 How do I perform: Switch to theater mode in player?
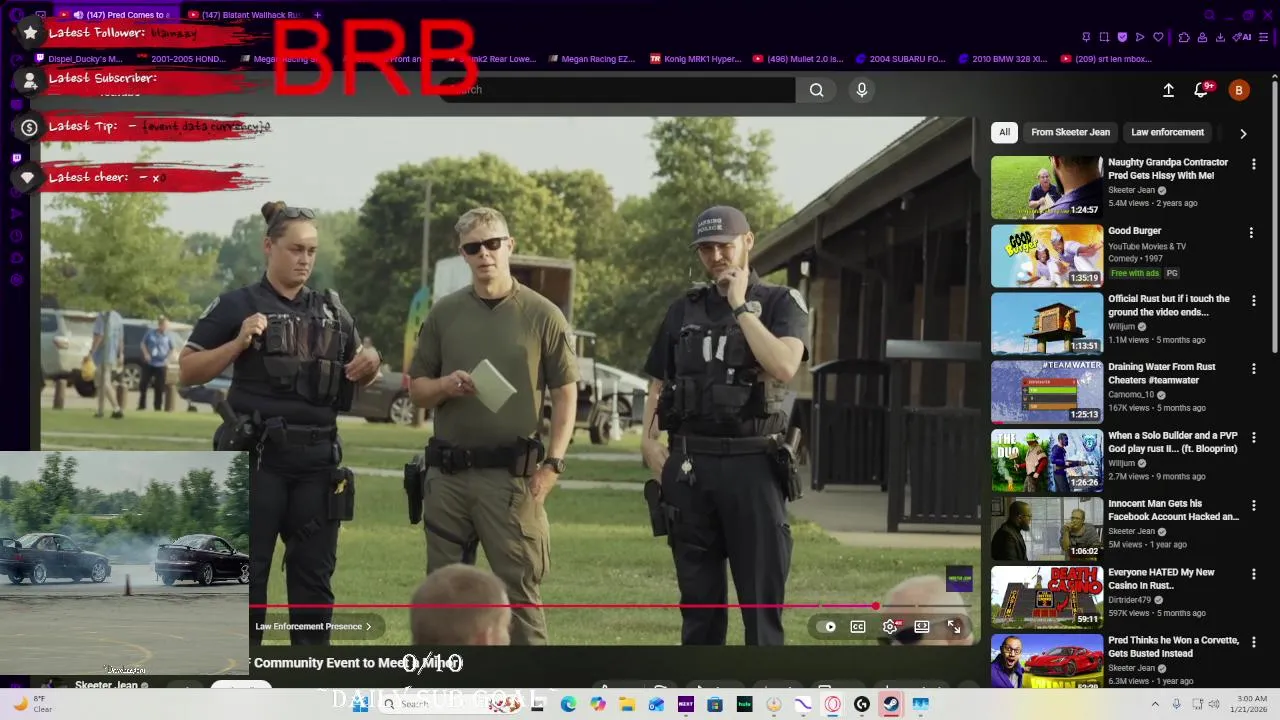pyautogui.click(x=922, y=627)
